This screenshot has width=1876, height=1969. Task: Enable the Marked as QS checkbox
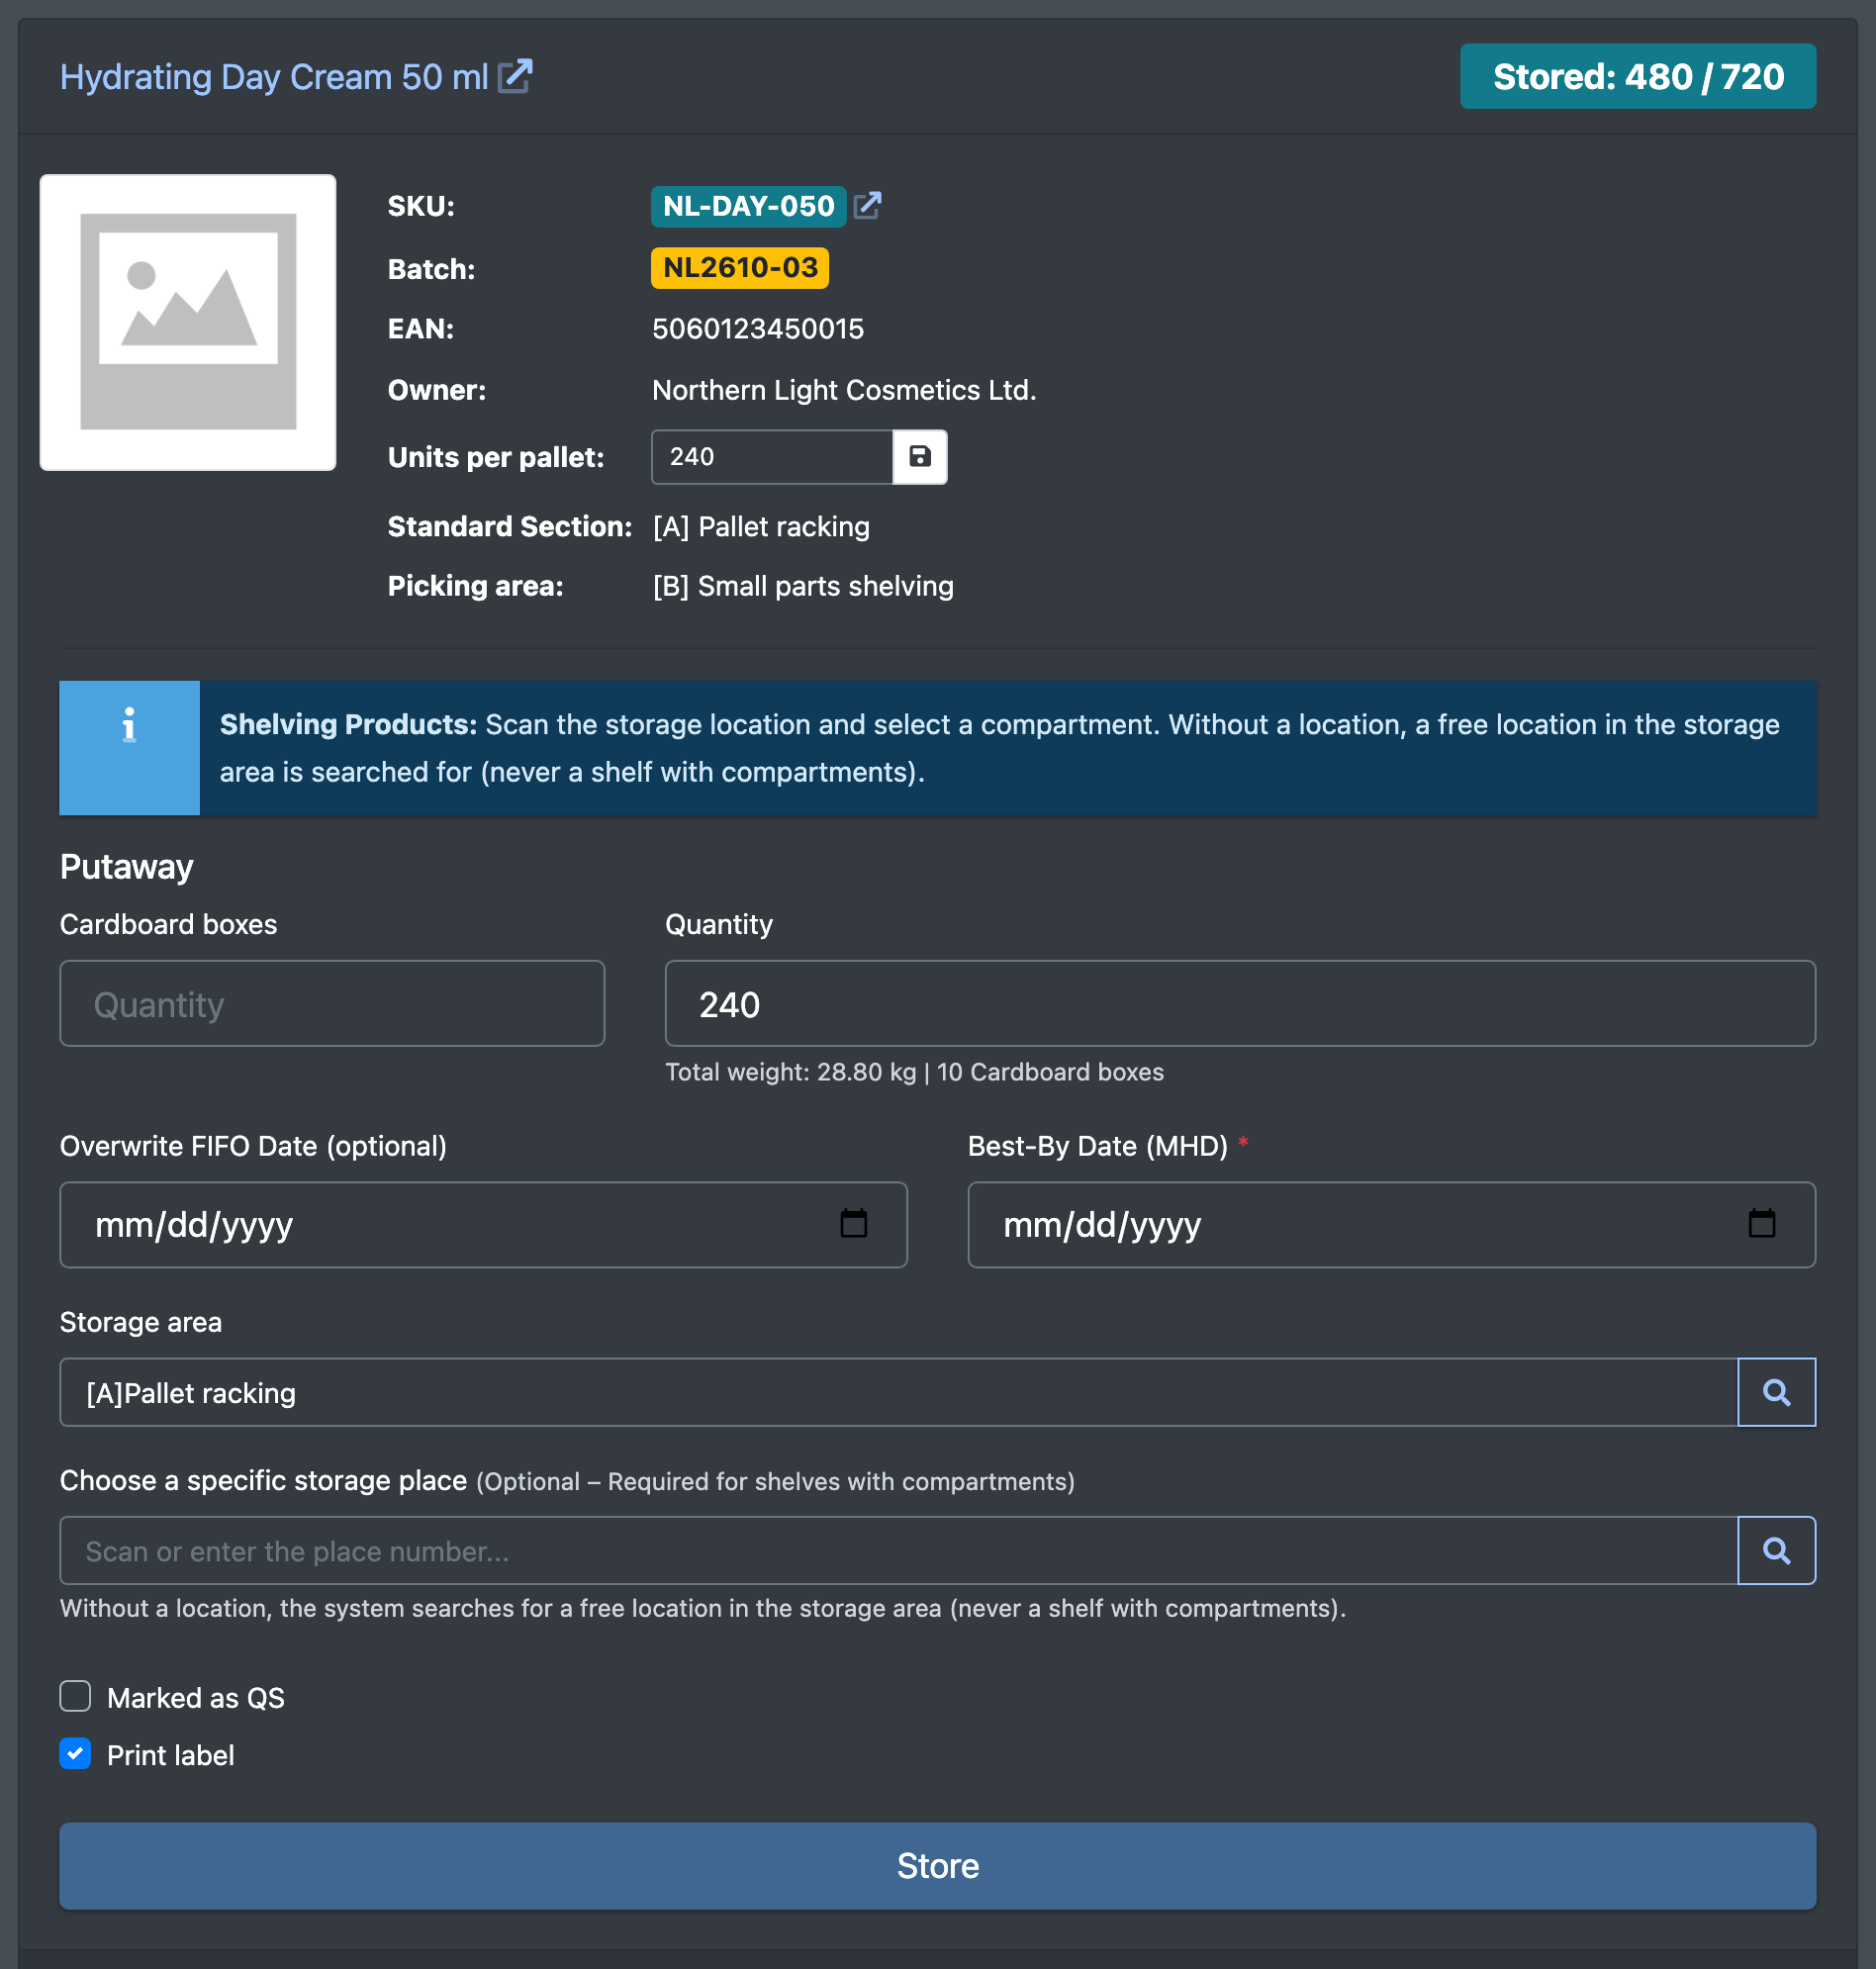pyautogui.click(x=75, y=1697)
